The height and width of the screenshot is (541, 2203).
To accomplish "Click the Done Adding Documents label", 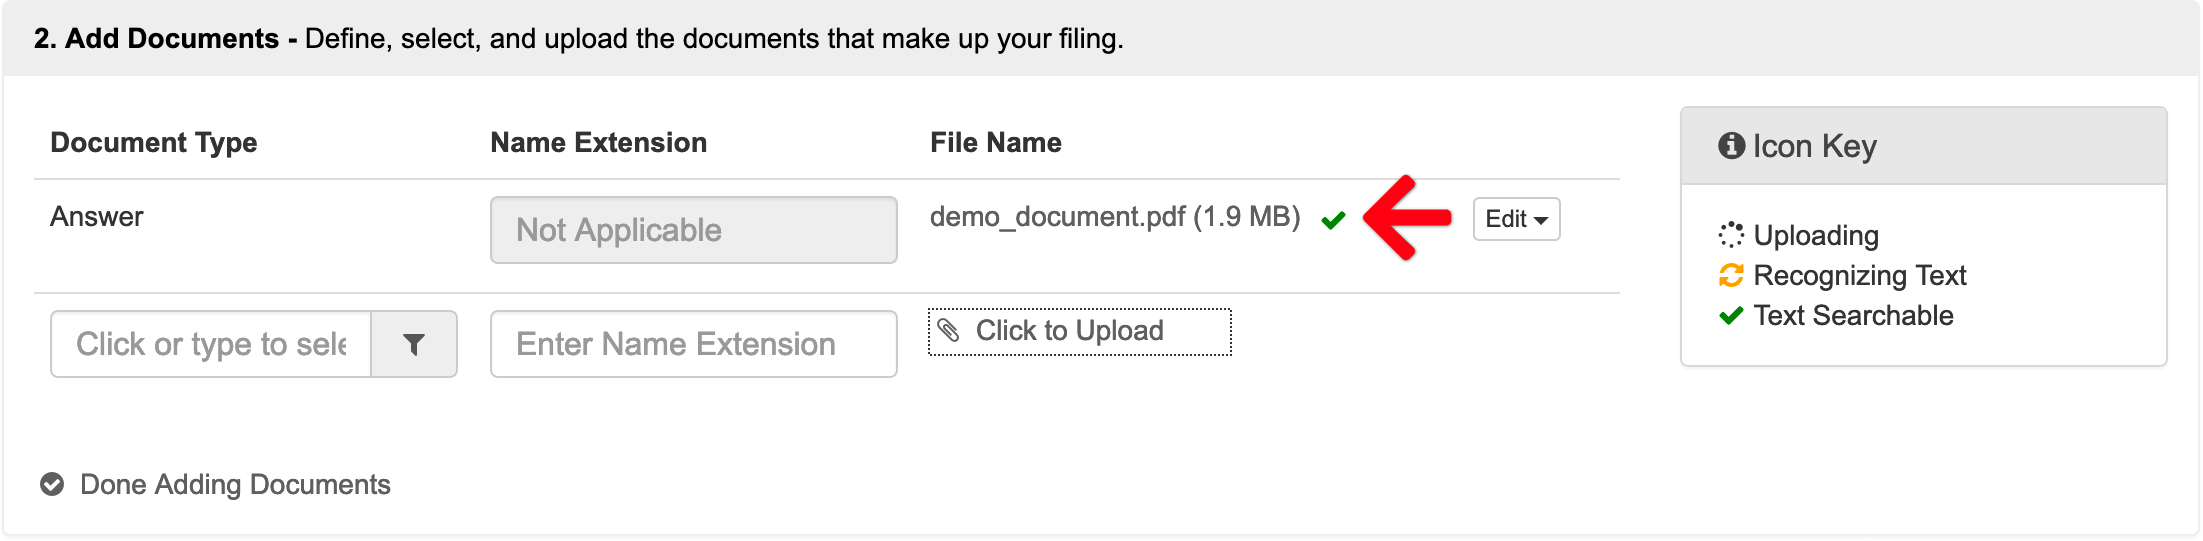I will (235, 485).
